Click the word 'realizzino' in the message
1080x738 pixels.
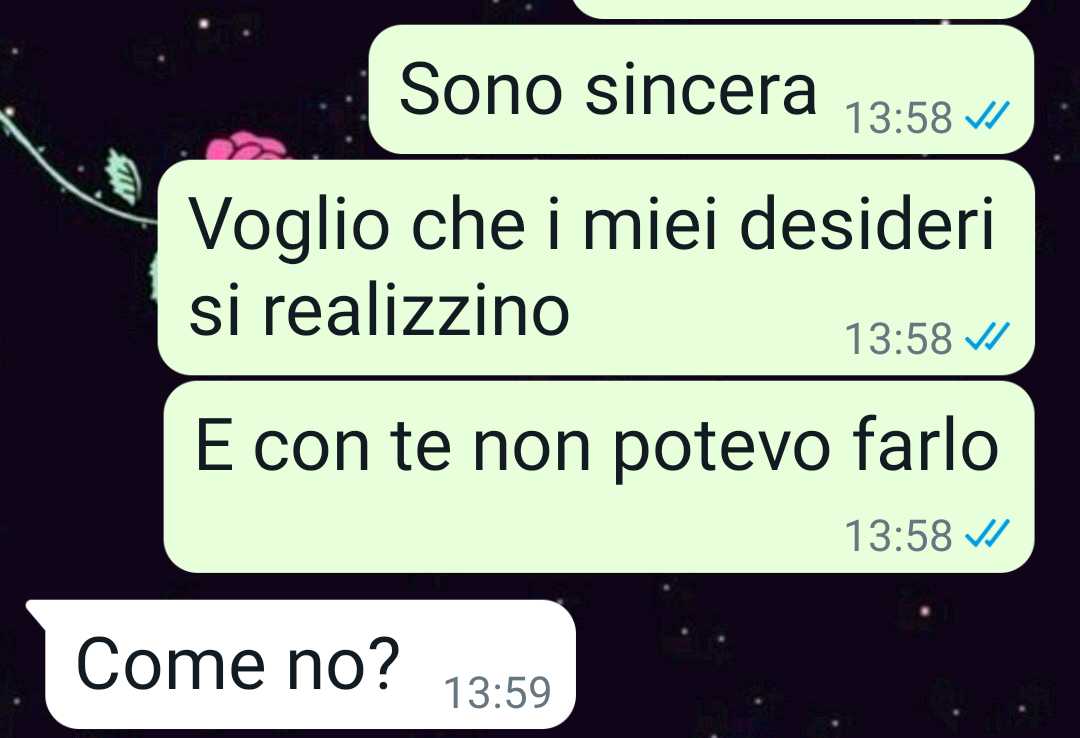click(x=415, y=309)
